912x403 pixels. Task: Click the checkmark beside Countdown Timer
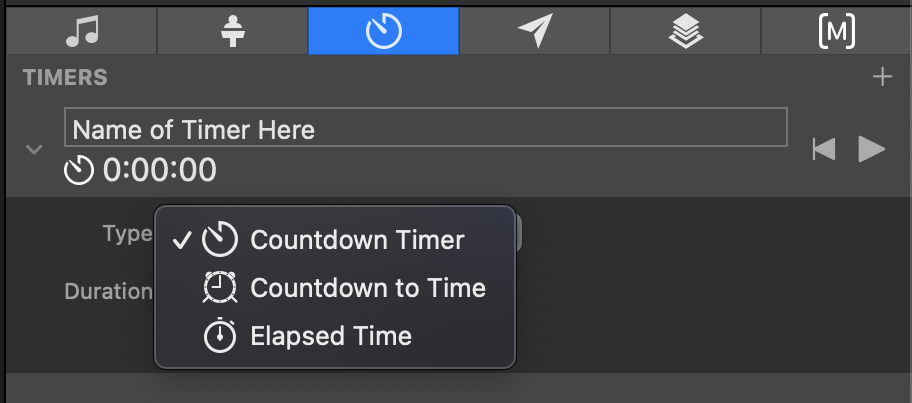click(181, 240)
